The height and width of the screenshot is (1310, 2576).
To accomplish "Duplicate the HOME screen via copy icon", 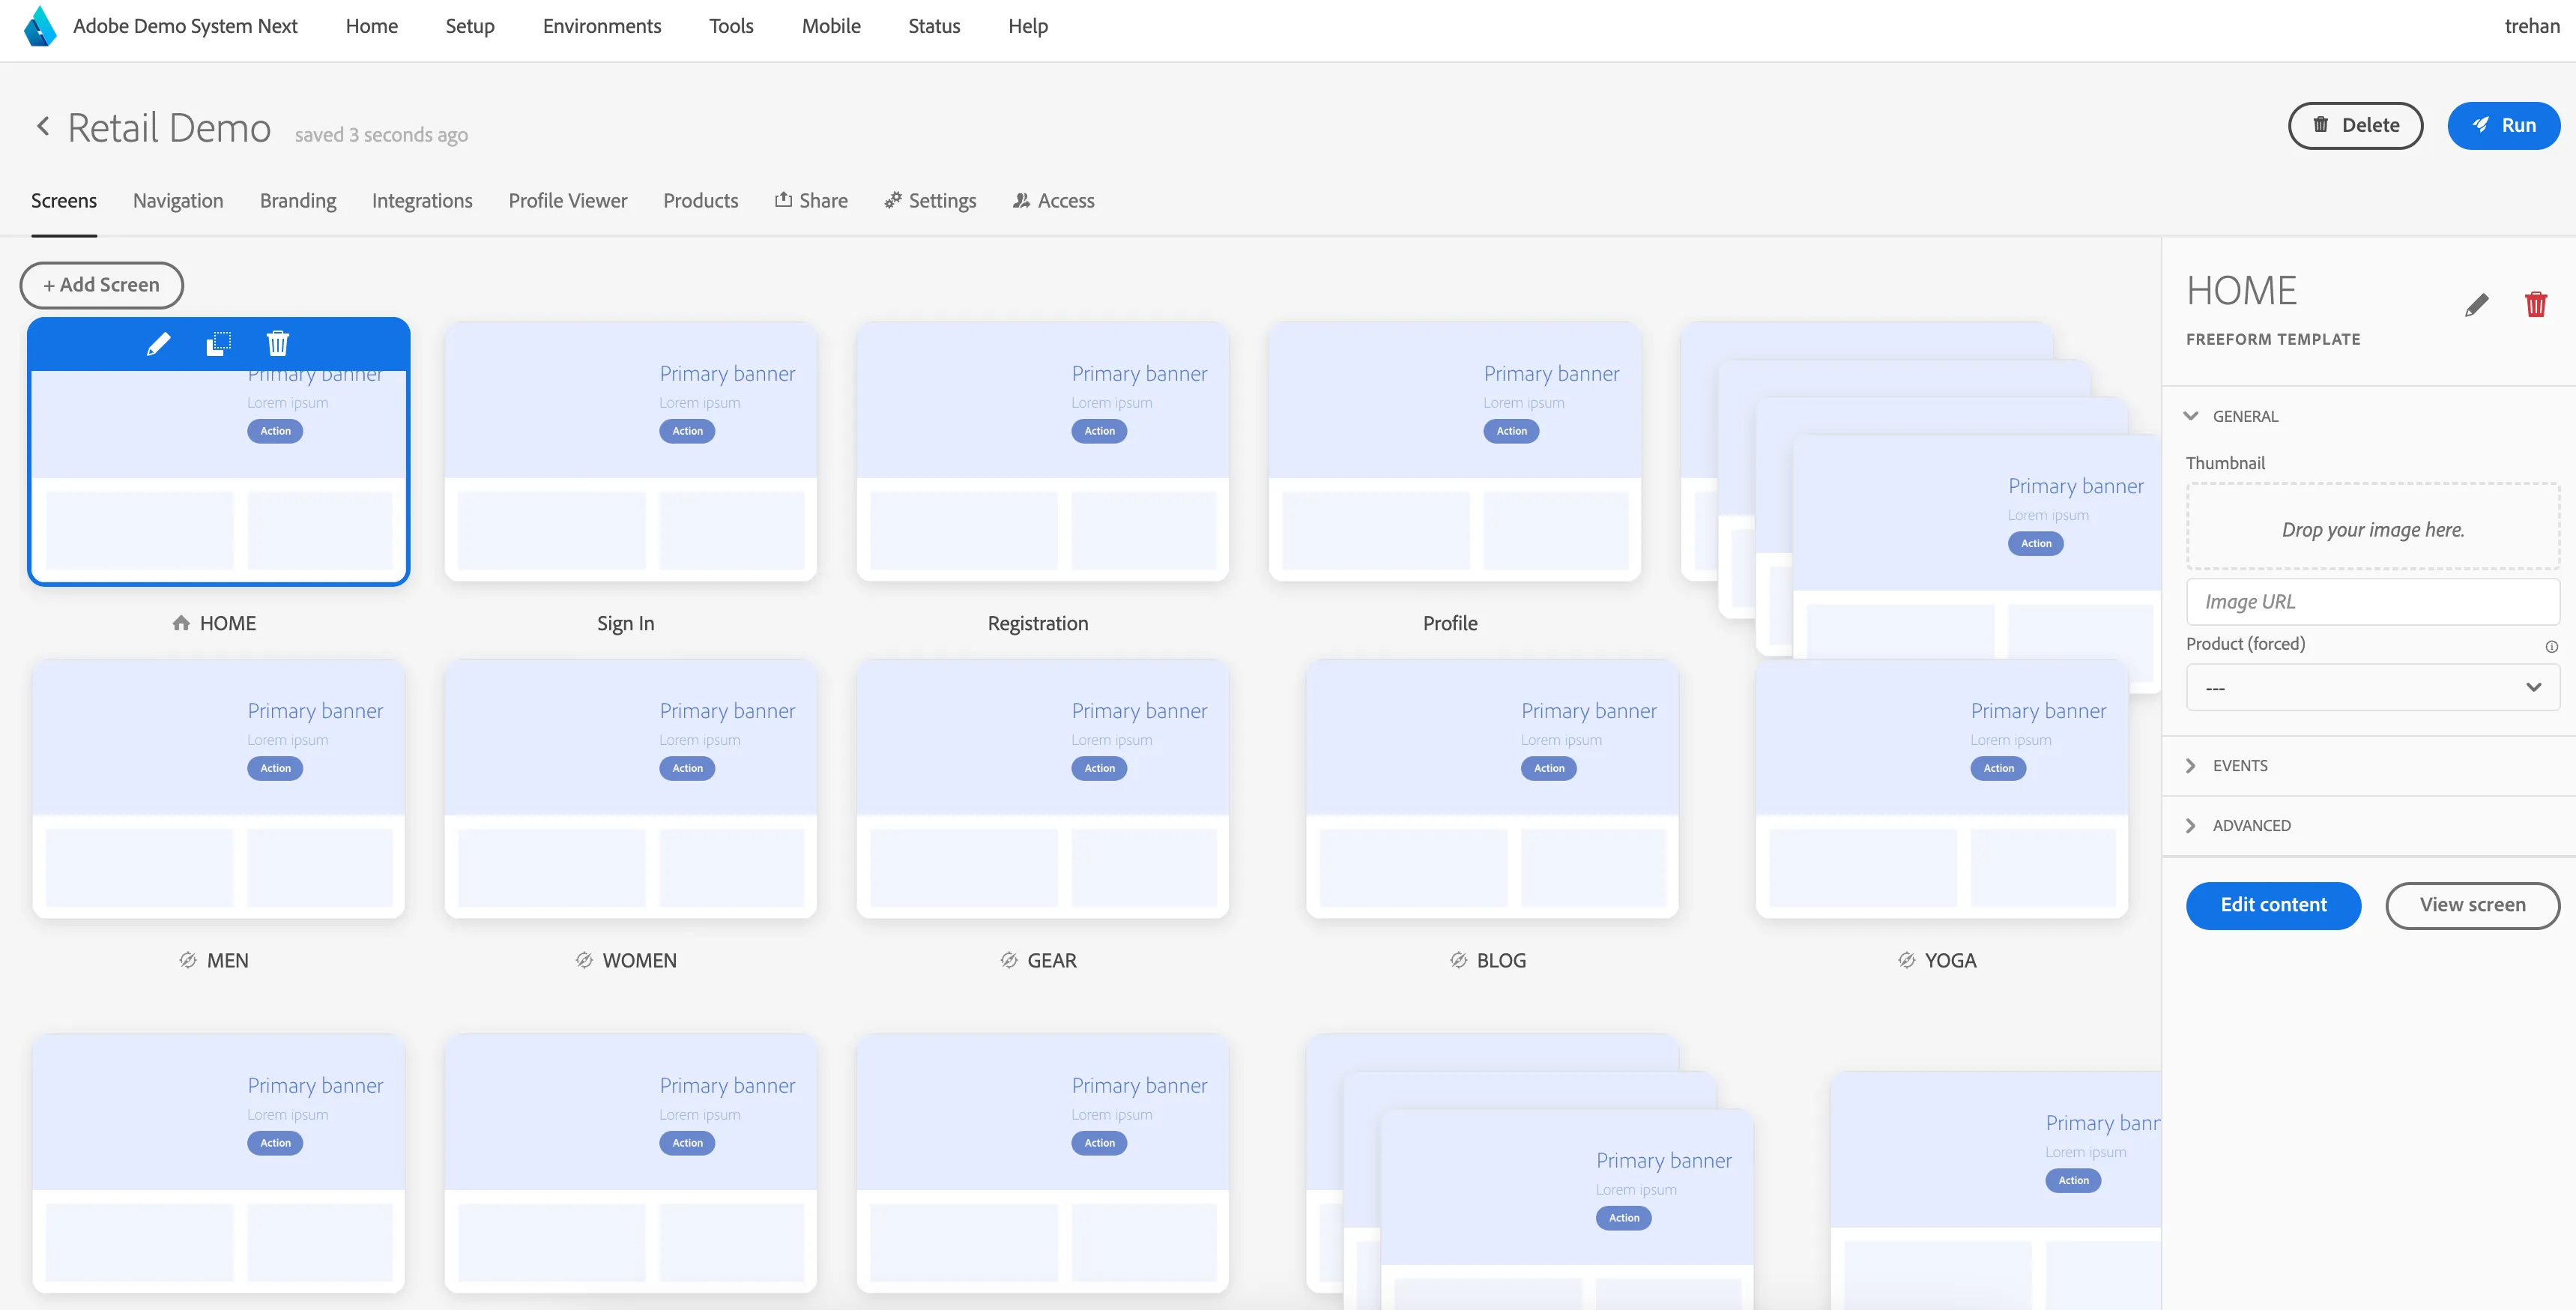I will coord(218,344).
